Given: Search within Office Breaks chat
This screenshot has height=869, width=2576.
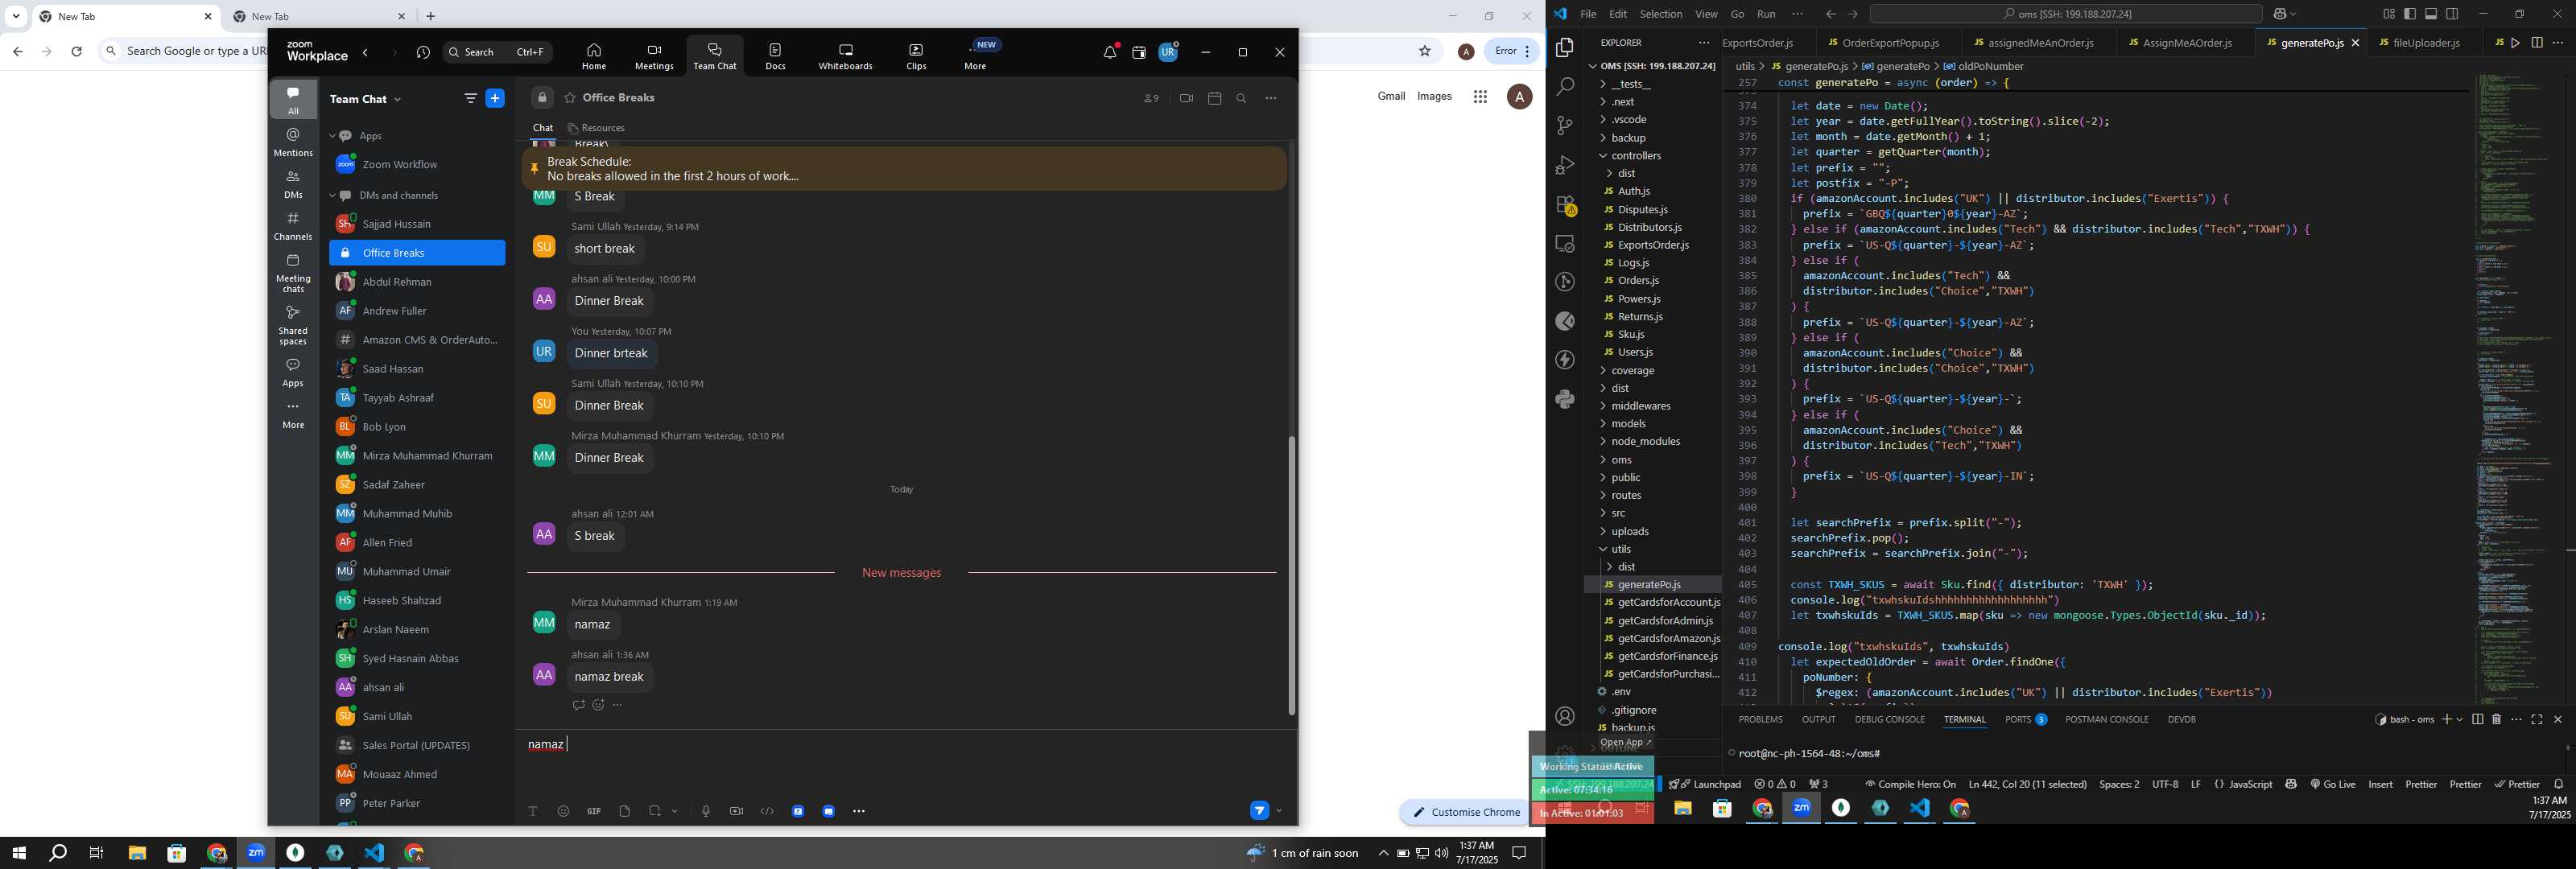Looking at the screenshot, I should (1241, 98).
